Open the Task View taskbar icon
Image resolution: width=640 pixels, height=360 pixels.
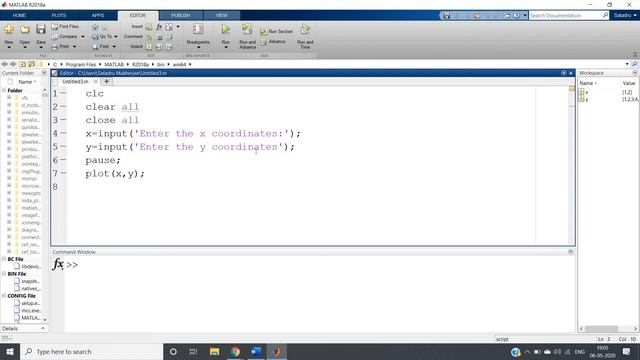click(x=193, y=351)
